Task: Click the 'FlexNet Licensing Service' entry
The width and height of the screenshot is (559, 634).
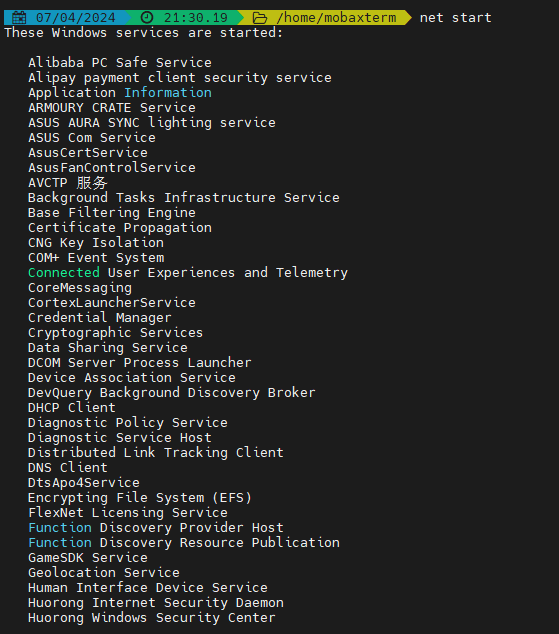Action: tap(128, 513)
